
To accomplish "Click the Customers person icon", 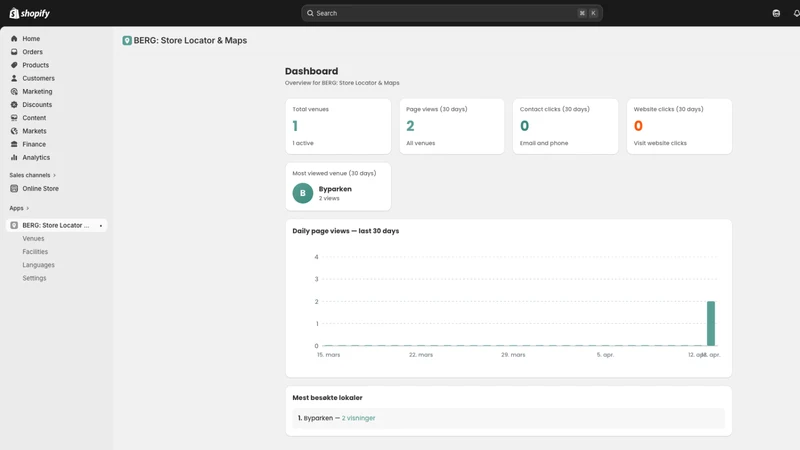I will coord(14,79).
